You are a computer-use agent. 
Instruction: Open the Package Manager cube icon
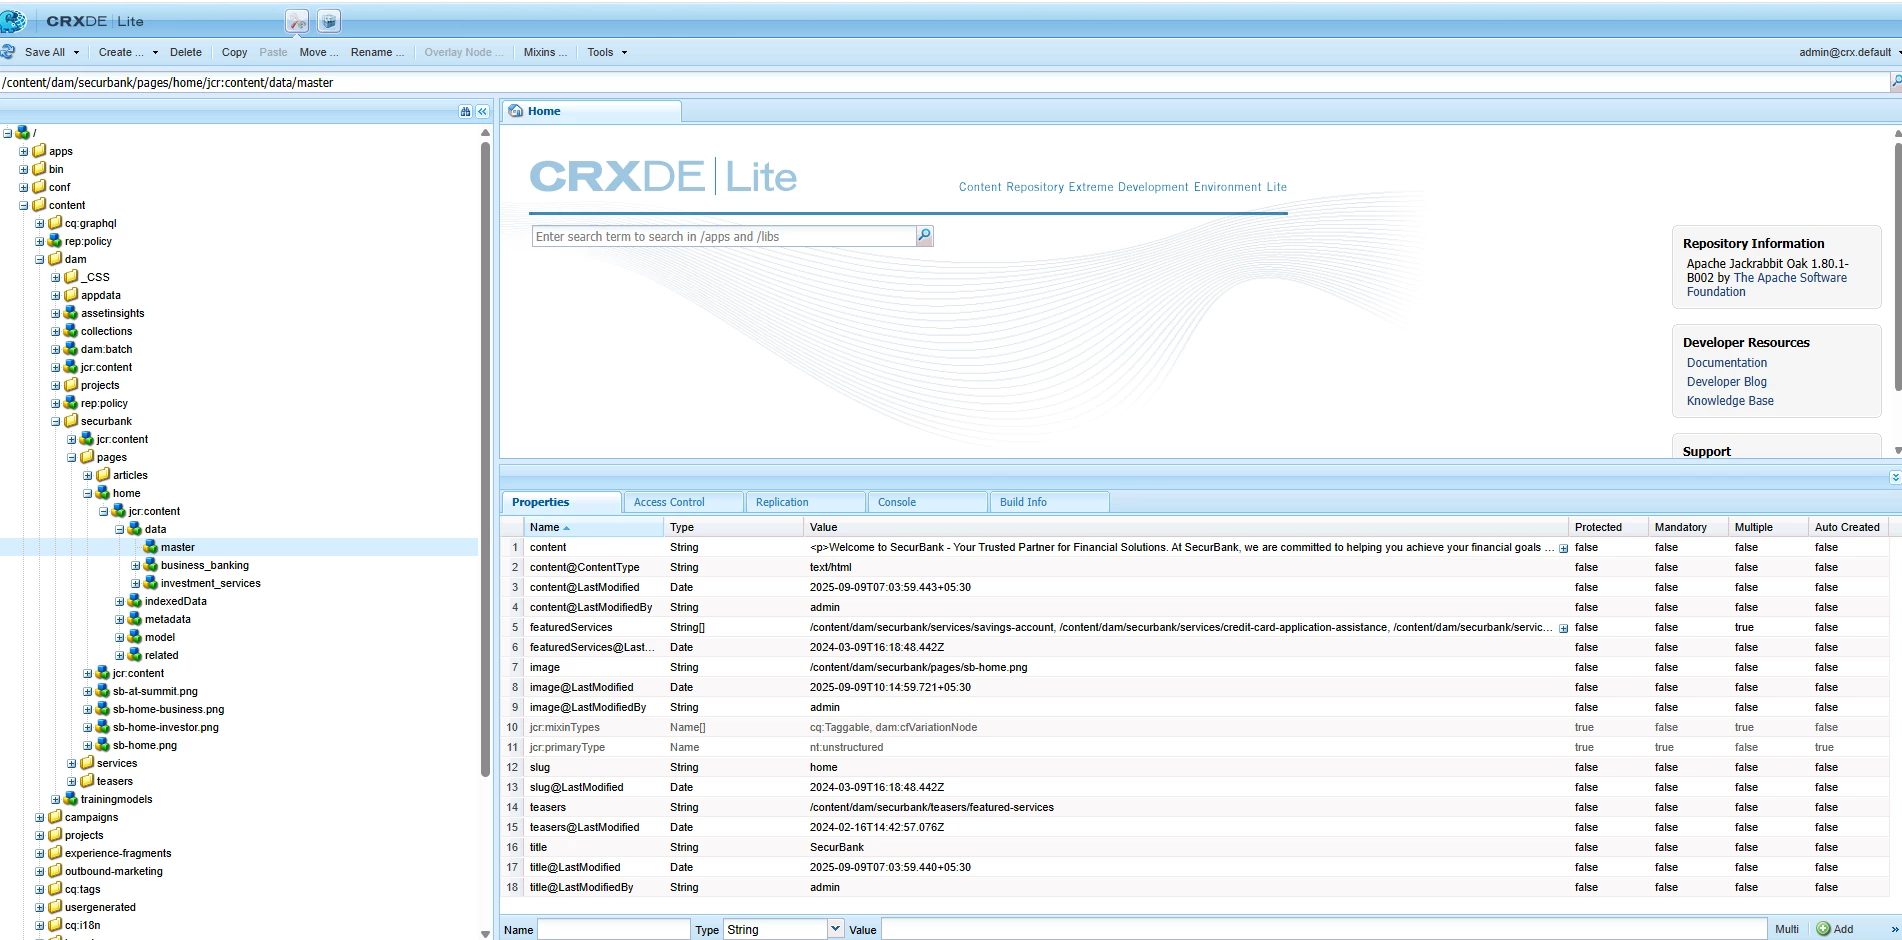click(x=329, y=21)
